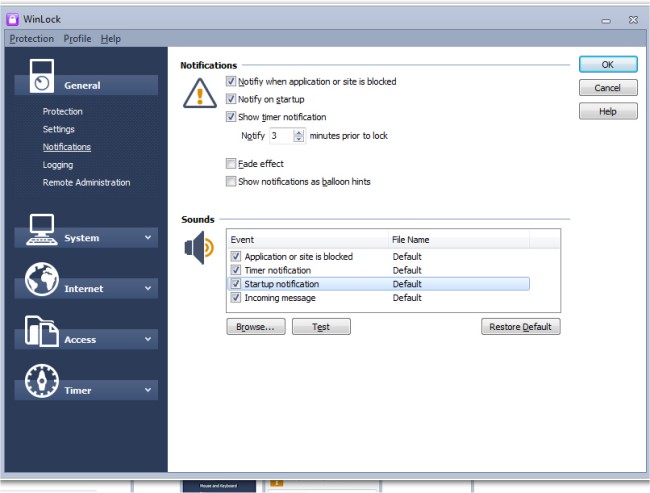Click the OK button

click(608, 64)
